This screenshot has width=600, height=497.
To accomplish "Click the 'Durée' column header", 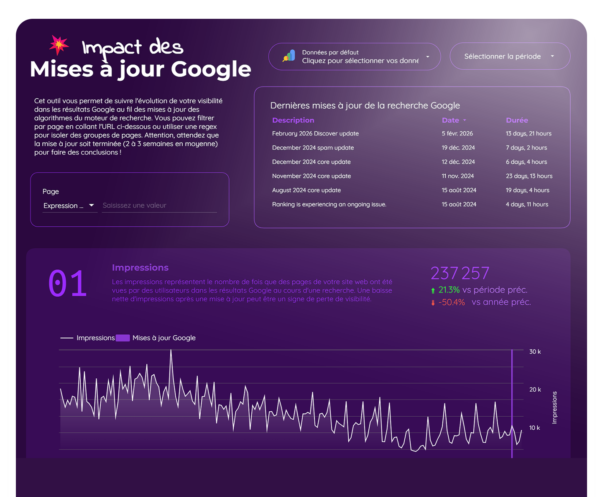I will pos(517,120).
